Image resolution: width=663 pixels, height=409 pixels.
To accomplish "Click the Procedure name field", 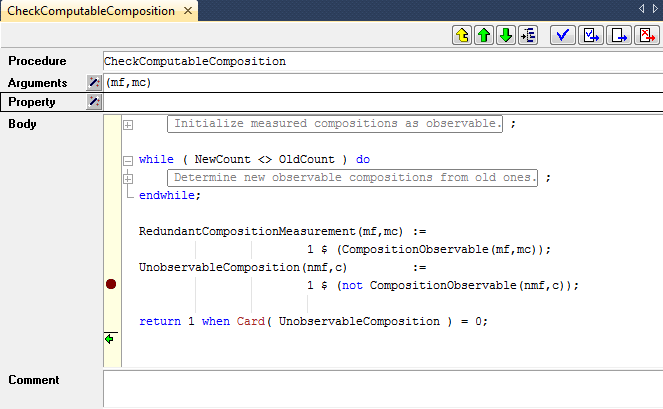I will 383,61.
